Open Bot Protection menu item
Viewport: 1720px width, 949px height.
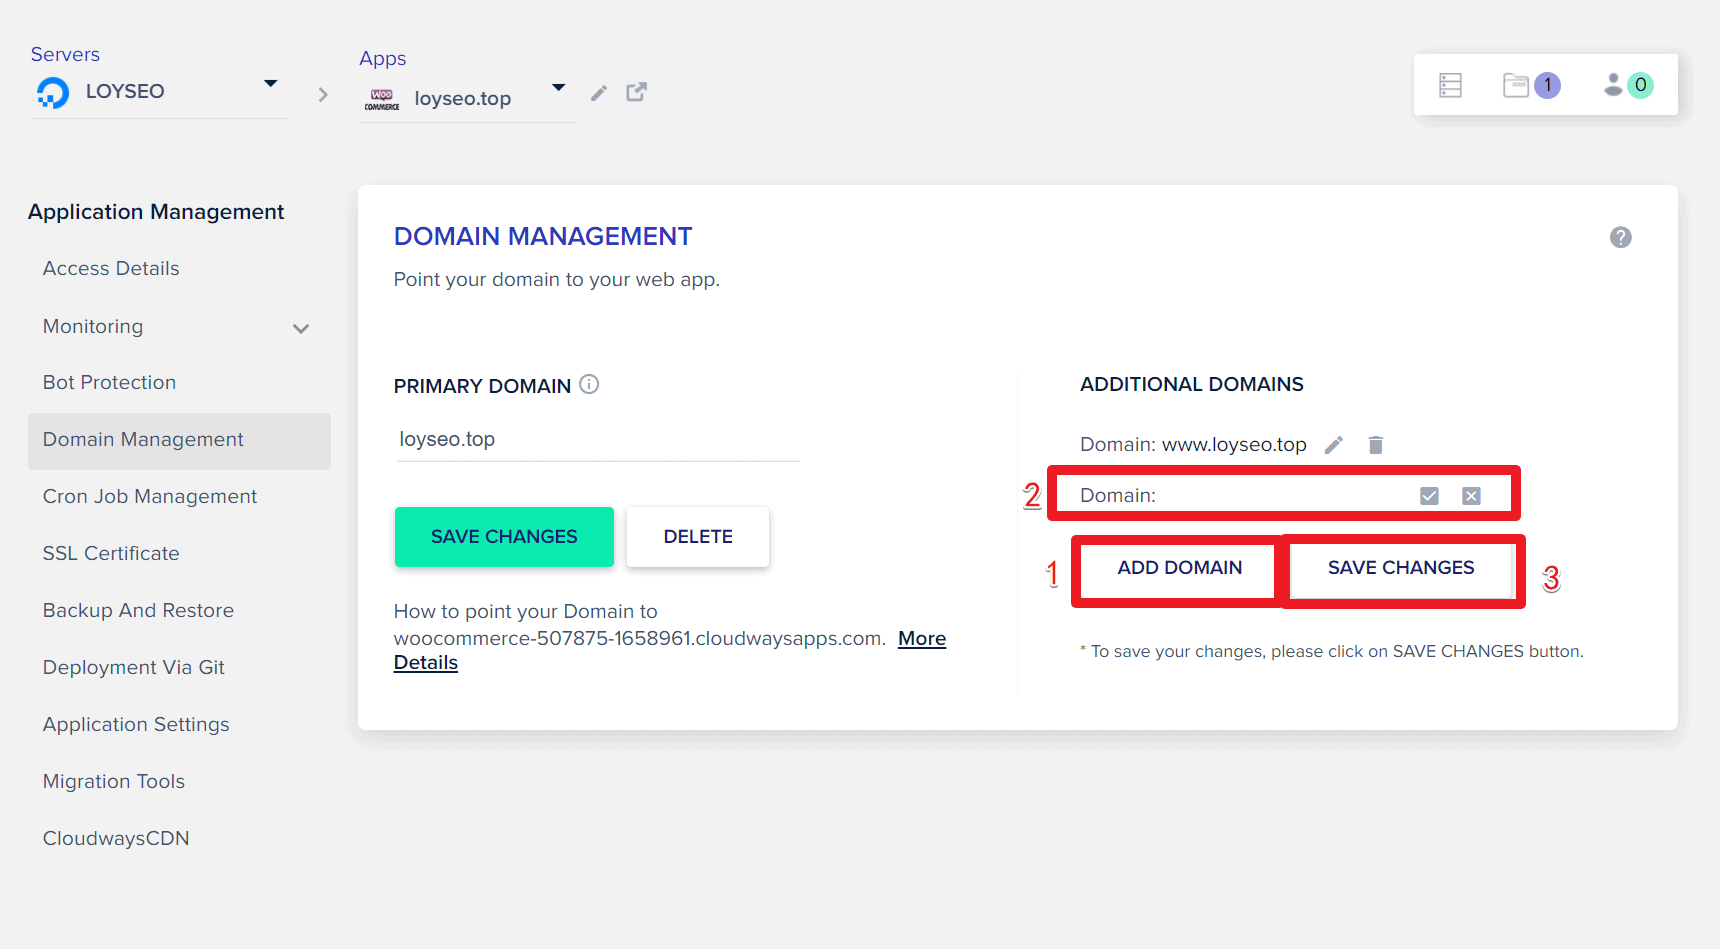coord(109,383)
